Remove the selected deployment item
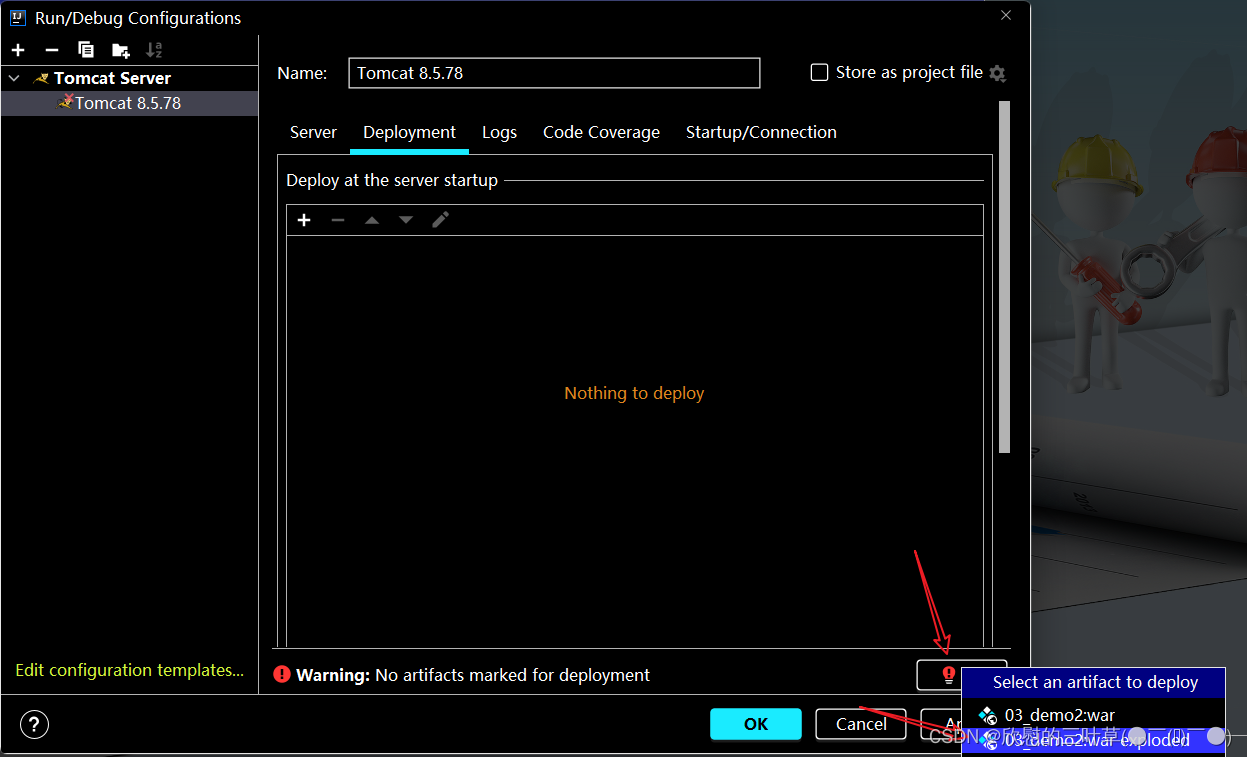The image size is (1247, 757). tap(338, 220)
